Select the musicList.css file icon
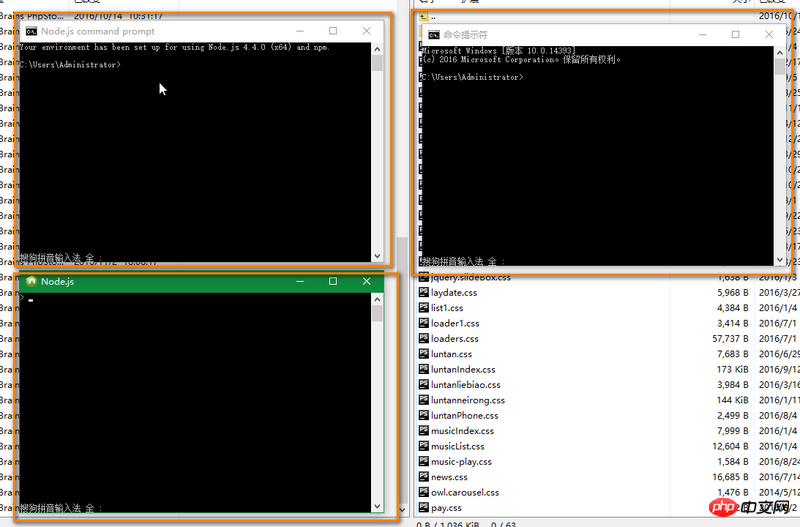This screenshot has height=527, width=800. coord(423,446)
